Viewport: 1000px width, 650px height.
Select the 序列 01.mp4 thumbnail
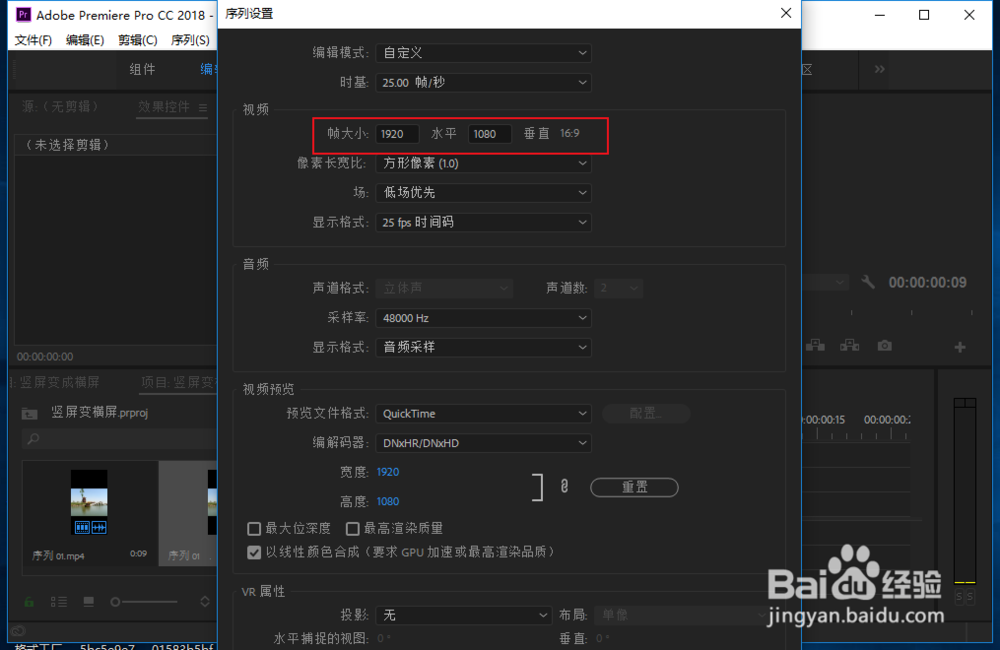(89, 502)
